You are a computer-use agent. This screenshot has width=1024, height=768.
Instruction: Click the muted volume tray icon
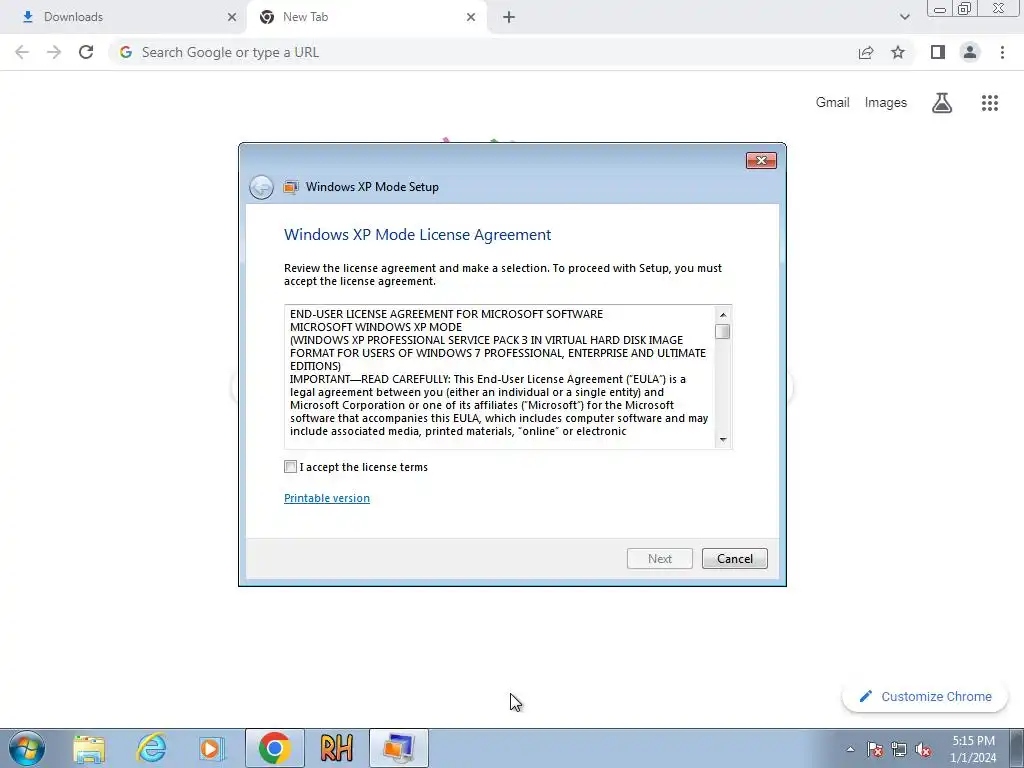[x=923, y=750]
